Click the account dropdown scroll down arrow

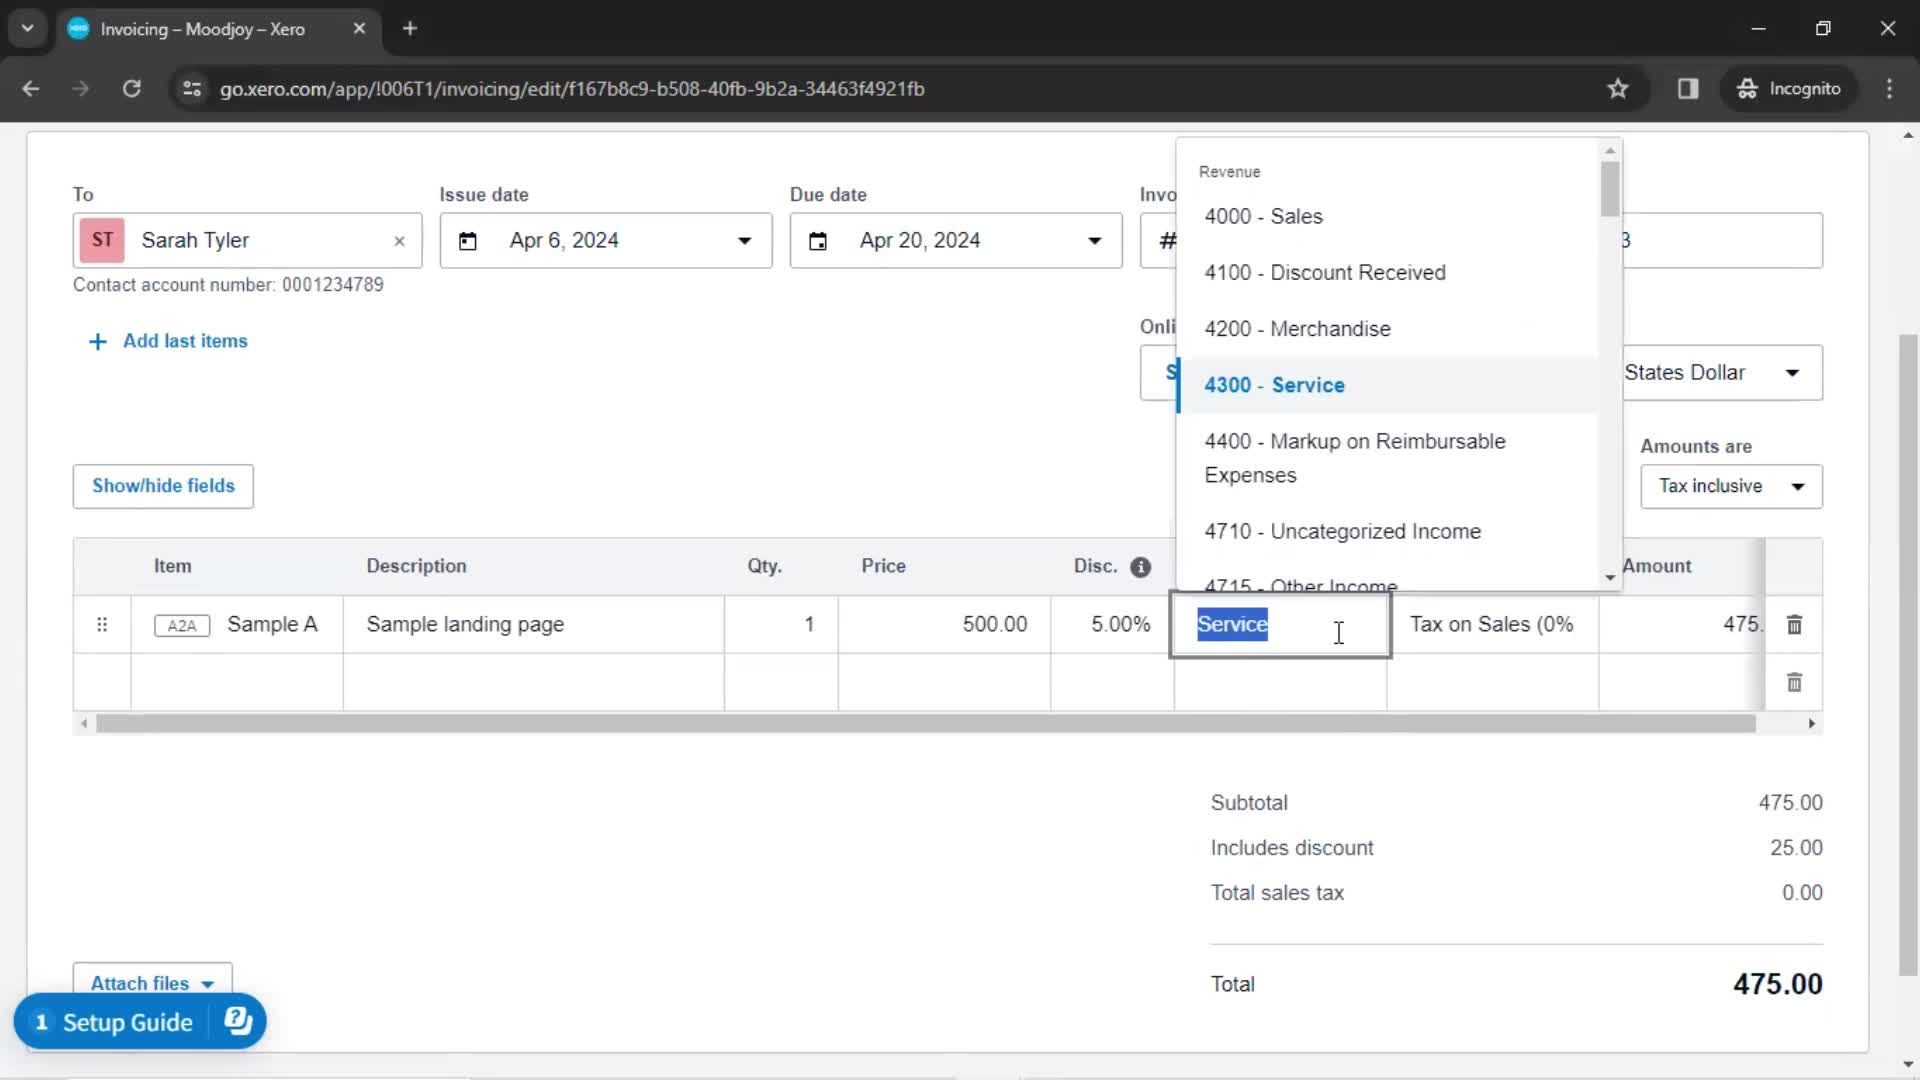[1610, 577]
